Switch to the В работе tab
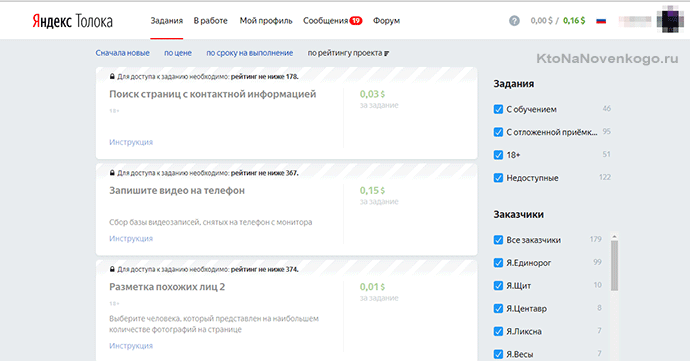This screenshot has height=361, width=690. [210, 21]
